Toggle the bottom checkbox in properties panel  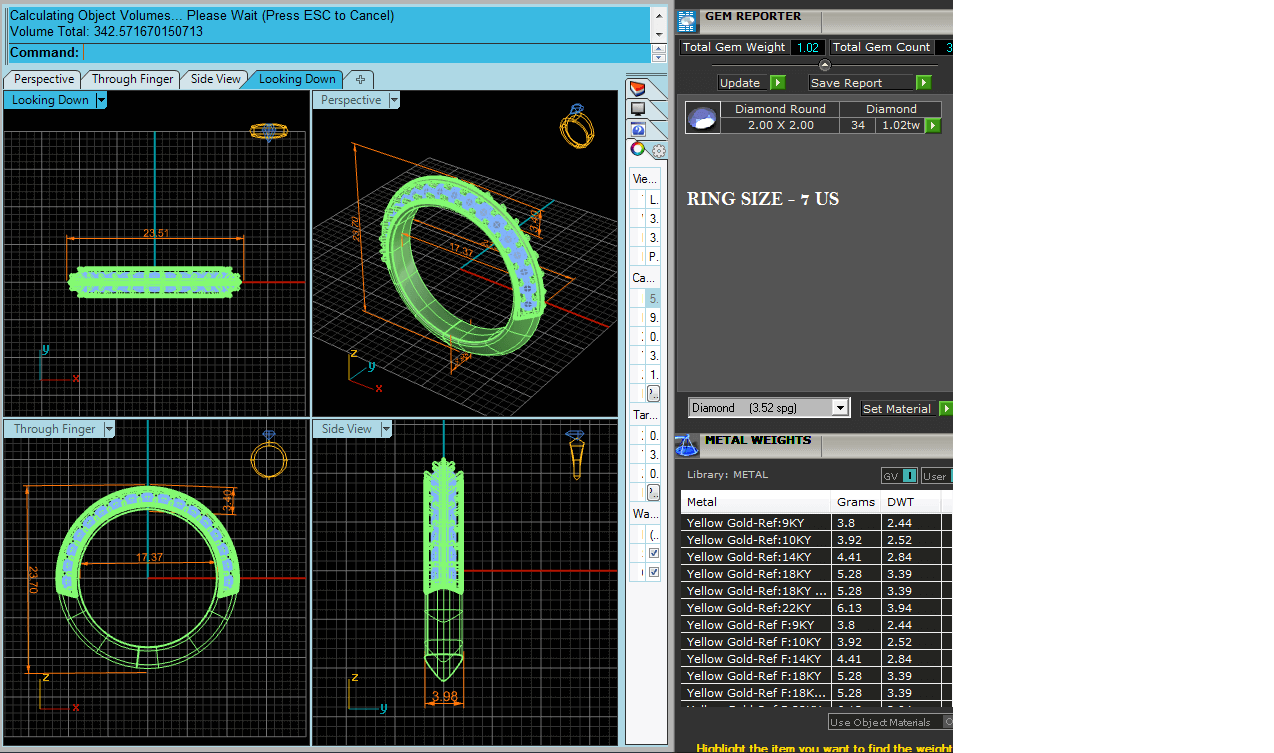click(x=654, y=572)
